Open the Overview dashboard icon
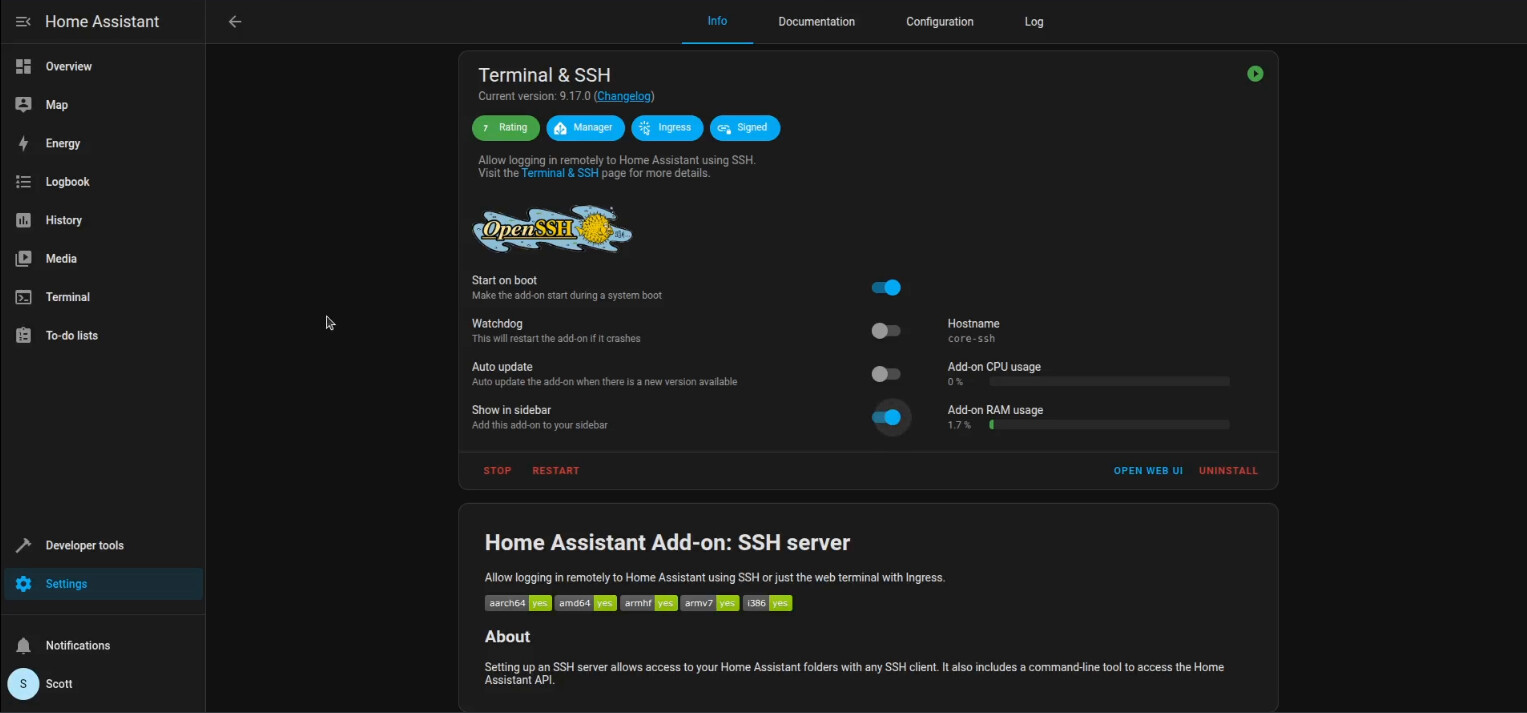The image size is (1527, 713). [23, 67]
